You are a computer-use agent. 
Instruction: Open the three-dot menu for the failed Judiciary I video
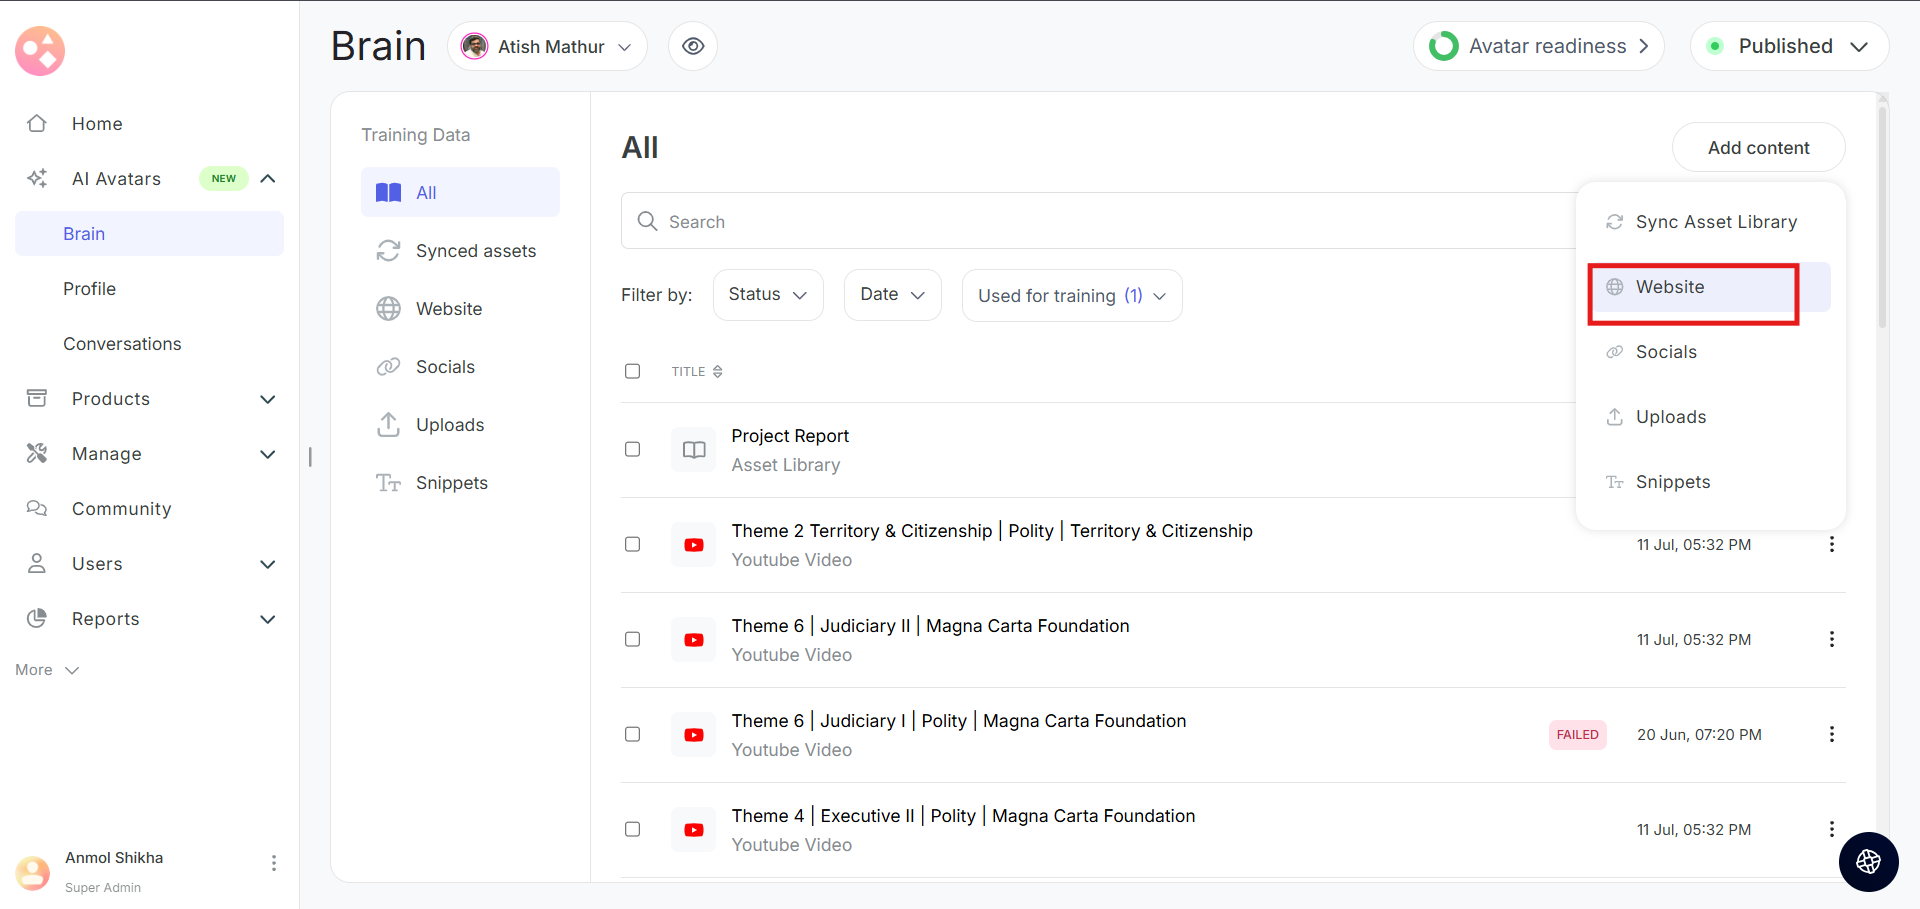coord(1831,734)
